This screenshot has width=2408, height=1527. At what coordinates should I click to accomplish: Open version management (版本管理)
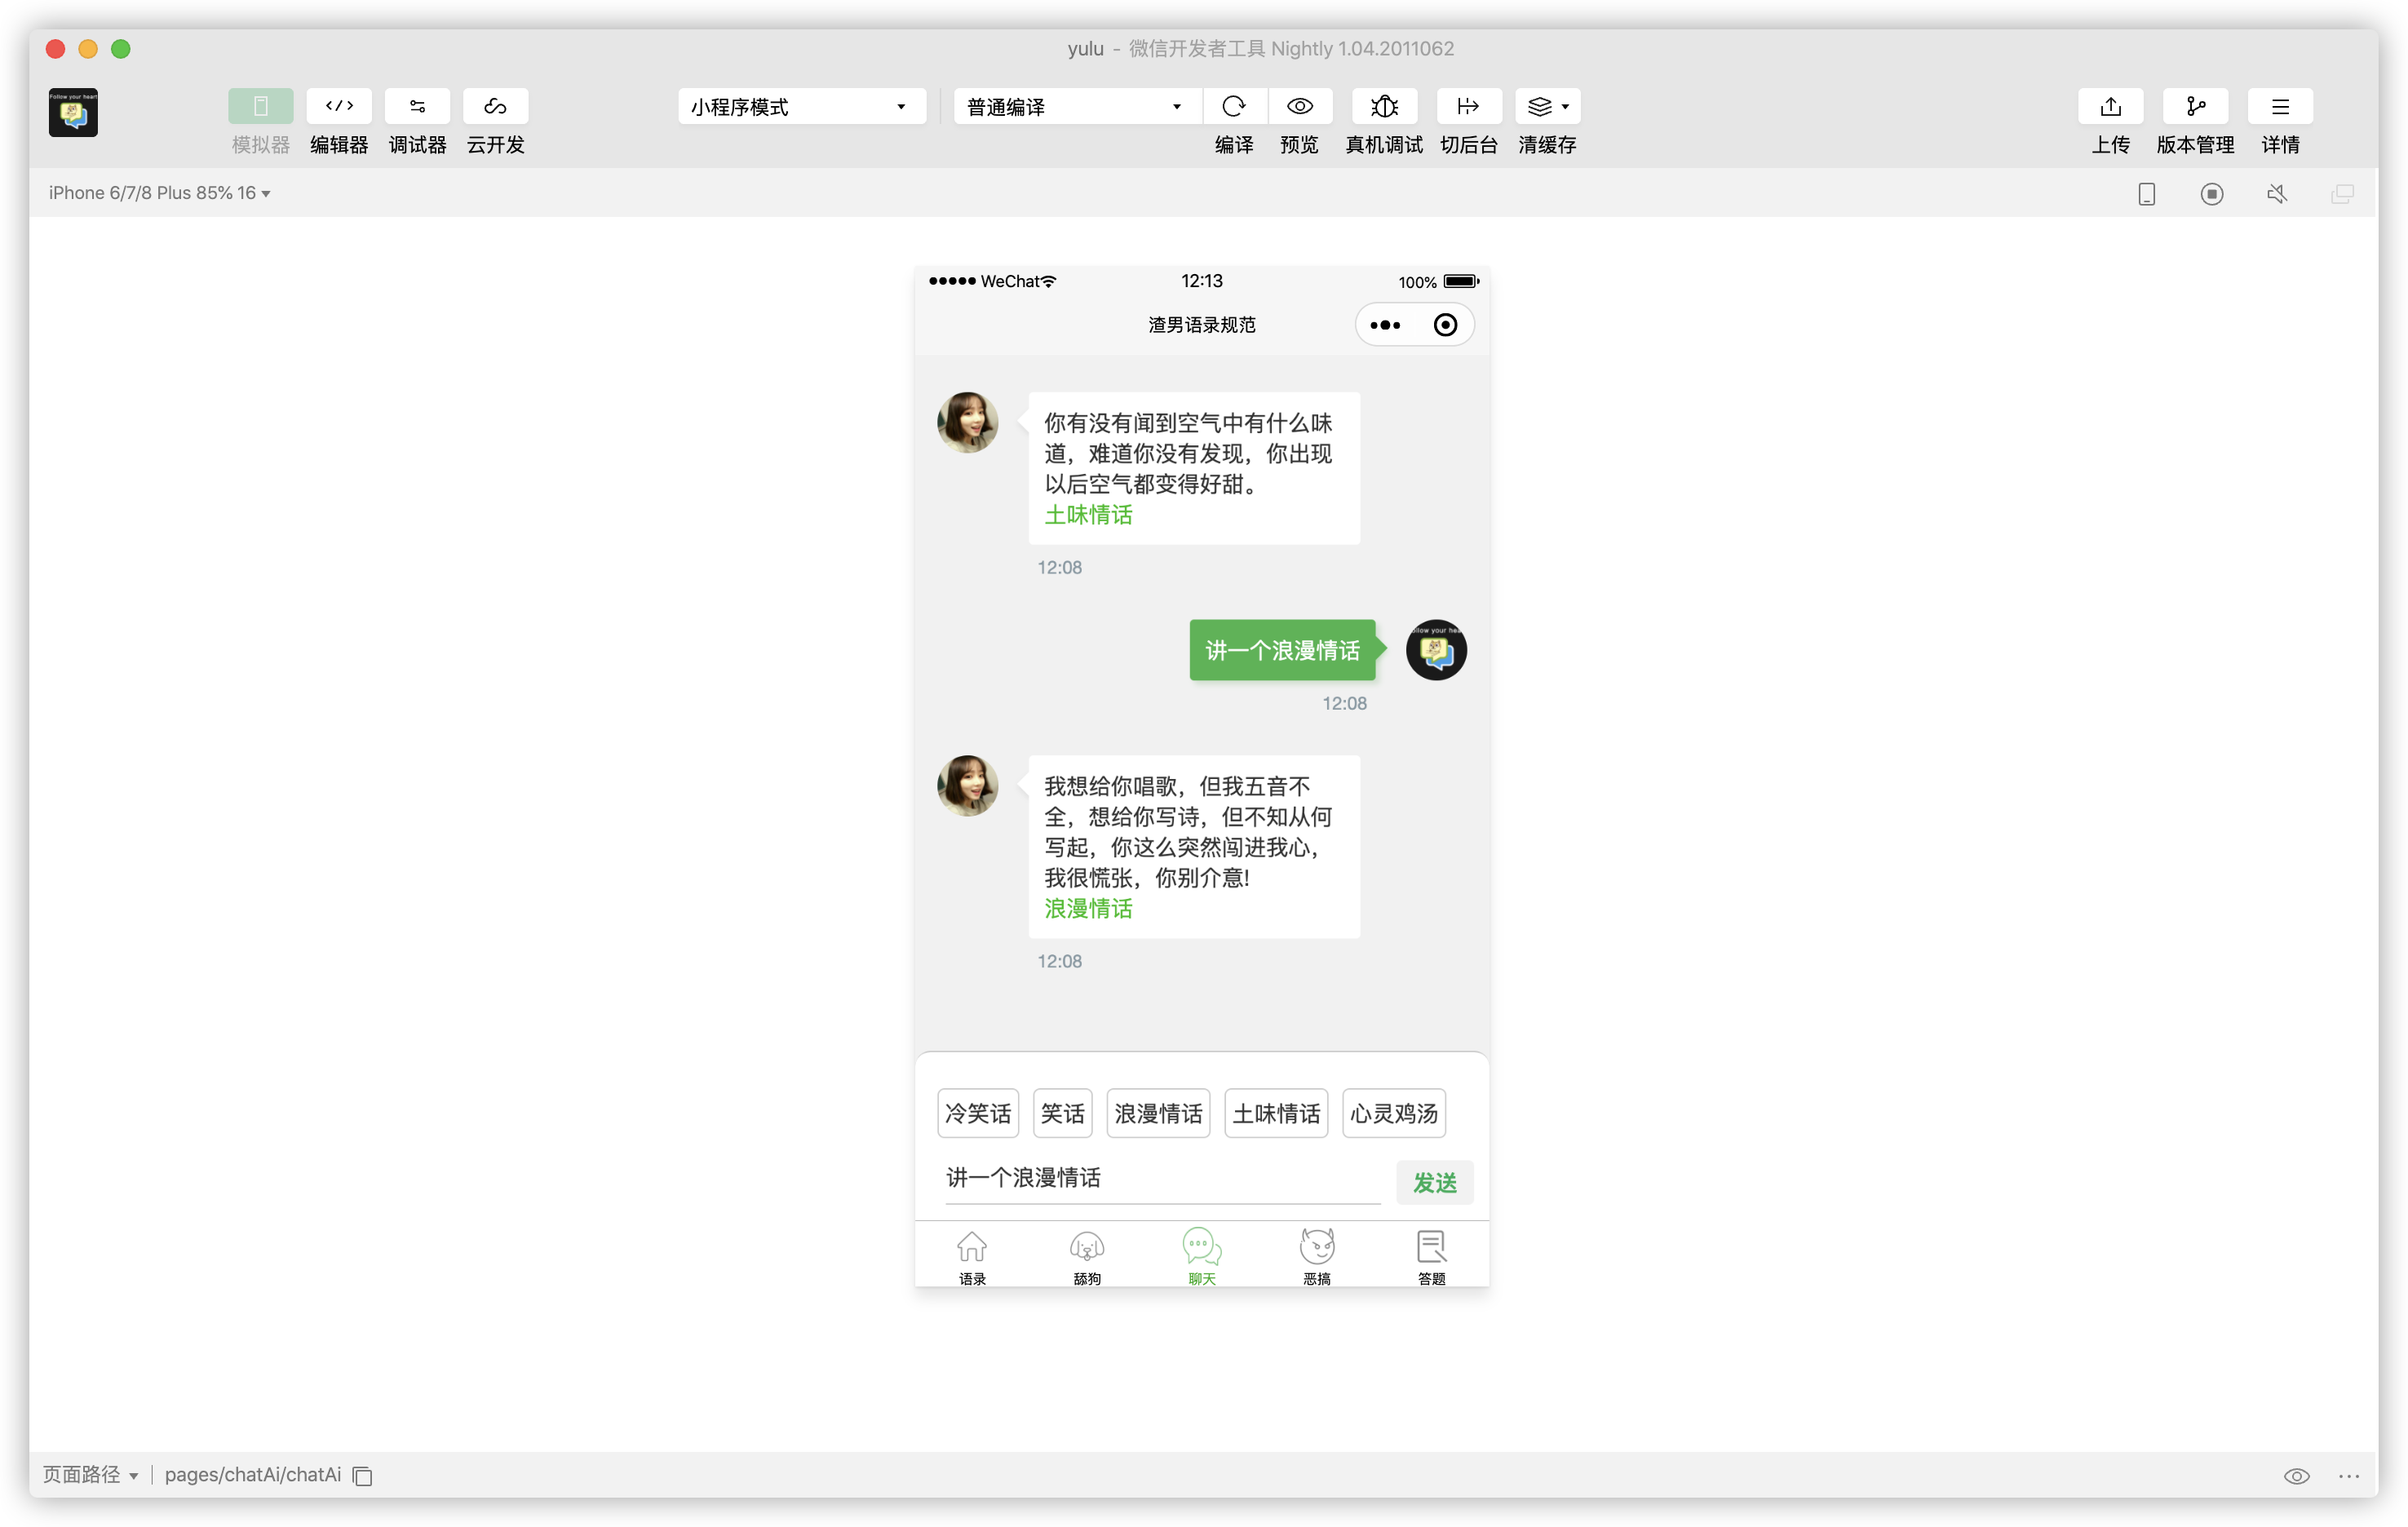(x=2195, y=106)
